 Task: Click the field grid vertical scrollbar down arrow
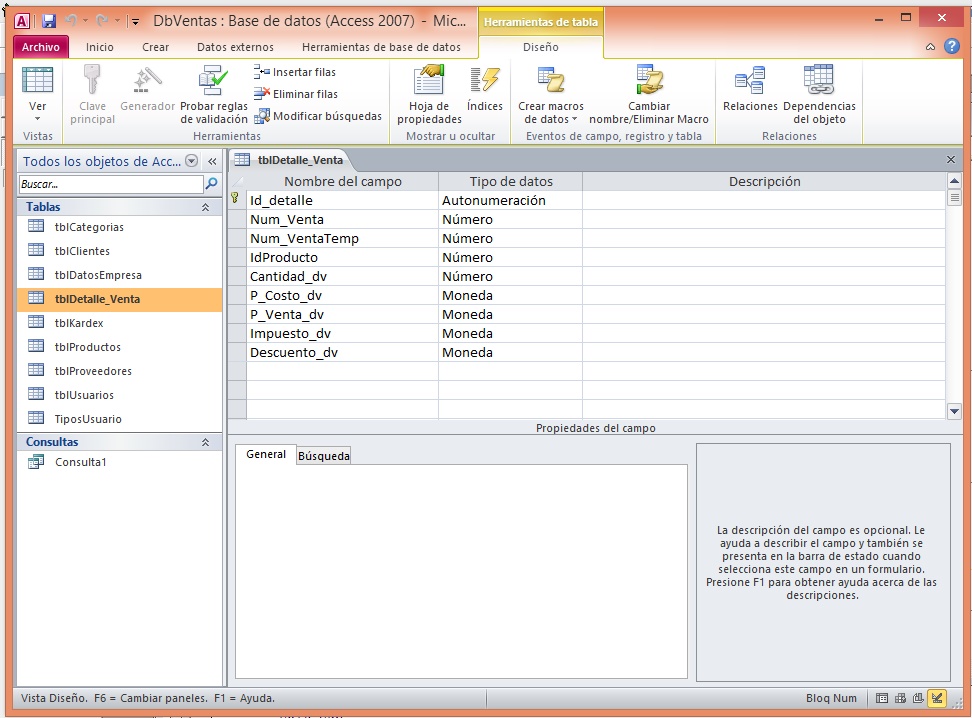954,411
